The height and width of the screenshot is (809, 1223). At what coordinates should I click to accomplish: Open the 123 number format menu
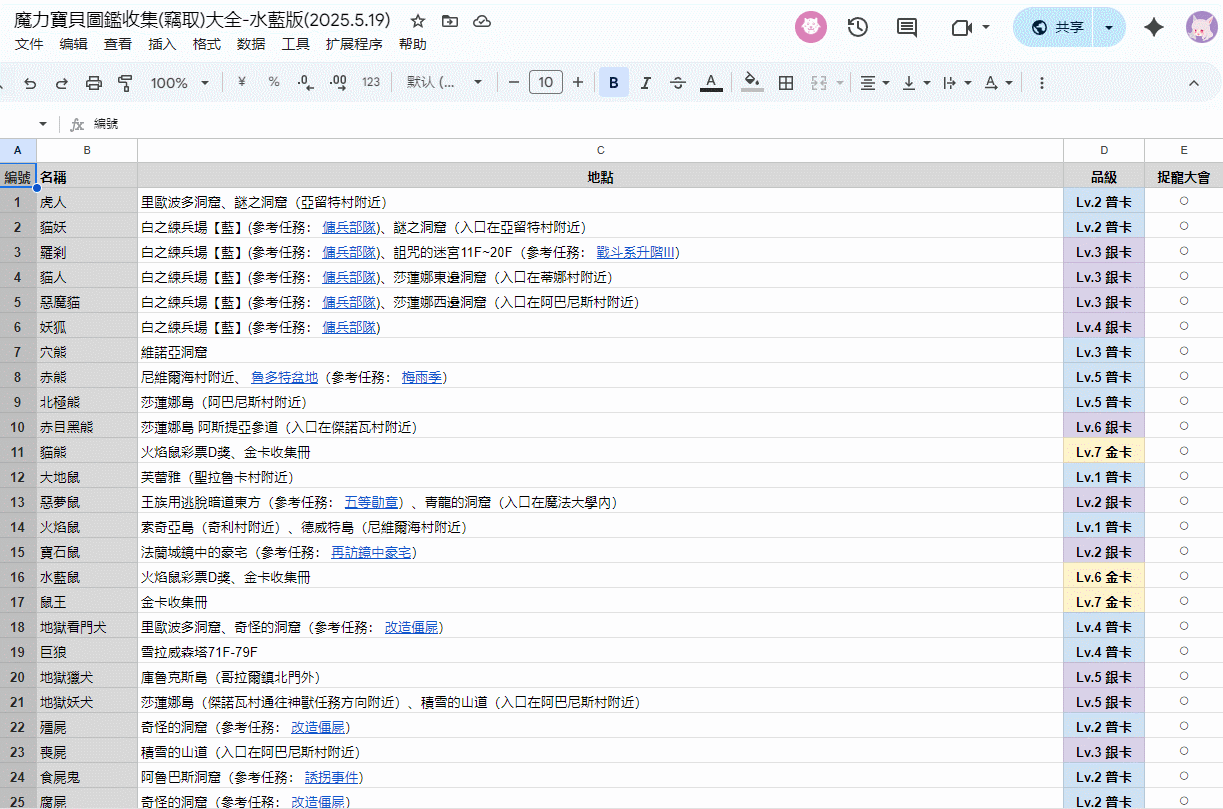[x=371, y=82]
